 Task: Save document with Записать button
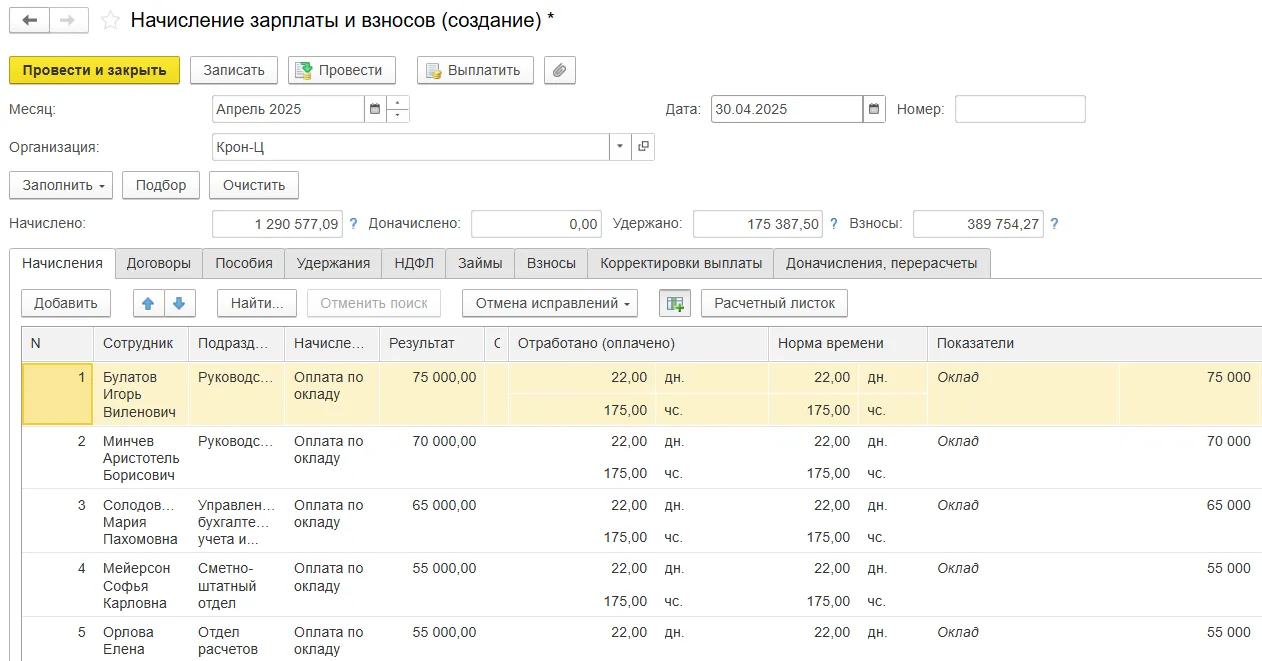(234, 70)
